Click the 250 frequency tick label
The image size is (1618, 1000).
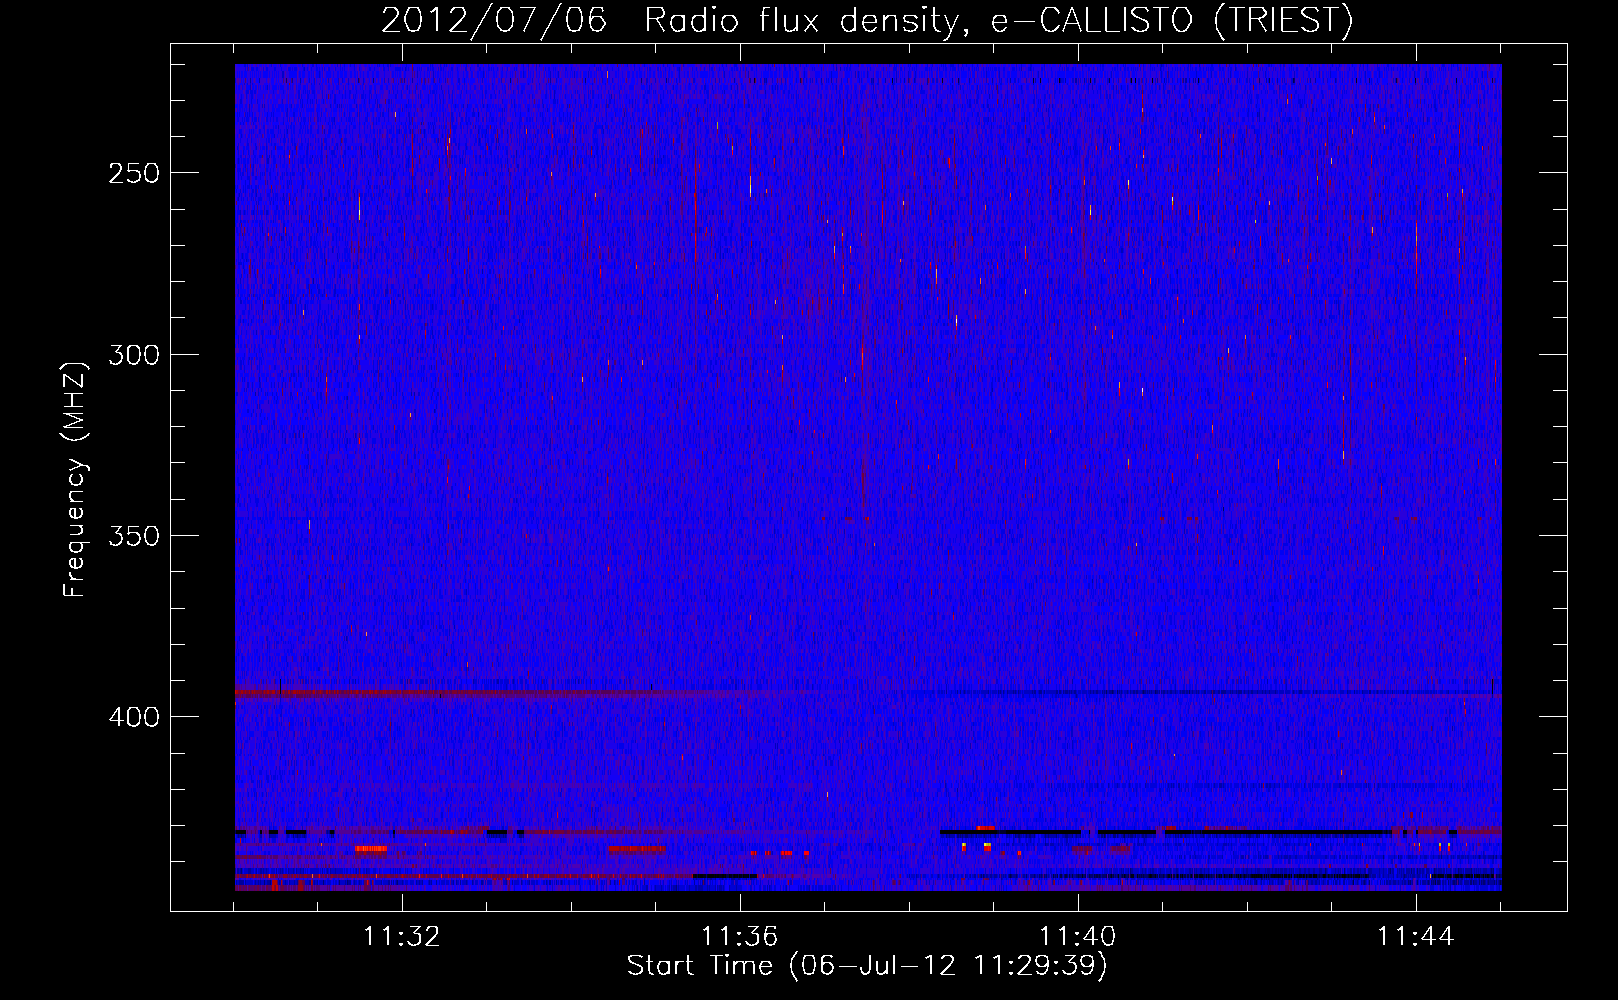pyautogui.click(x=134, y=173)
